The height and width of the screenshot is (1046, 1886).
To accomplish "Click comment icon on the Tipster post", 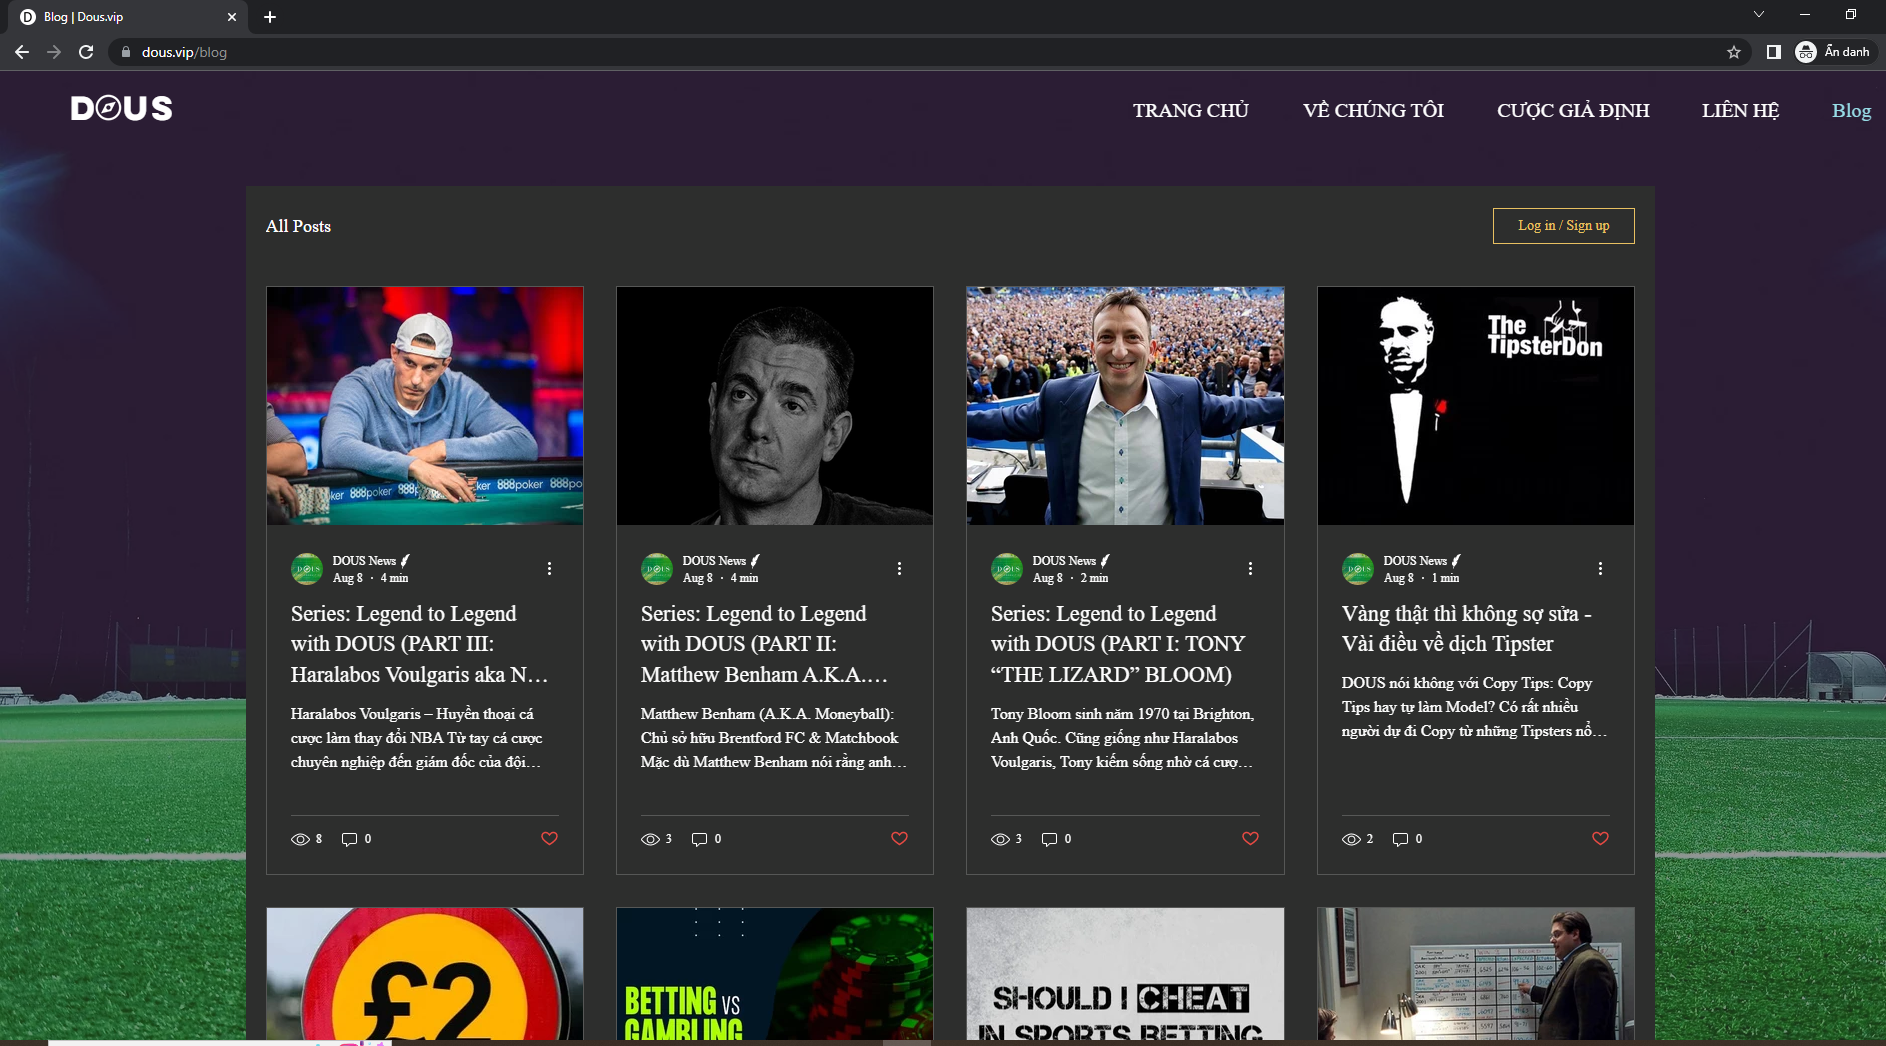I will 1400,839.
